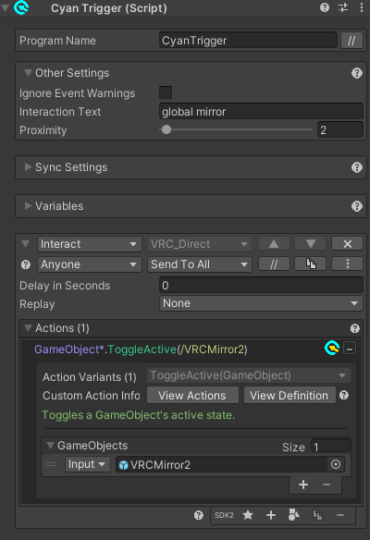This screenshot has height=540, width=370.
Task: Open the Send To All broadcast dropdown
Action: pyautogui.click(x=199, y=264)
